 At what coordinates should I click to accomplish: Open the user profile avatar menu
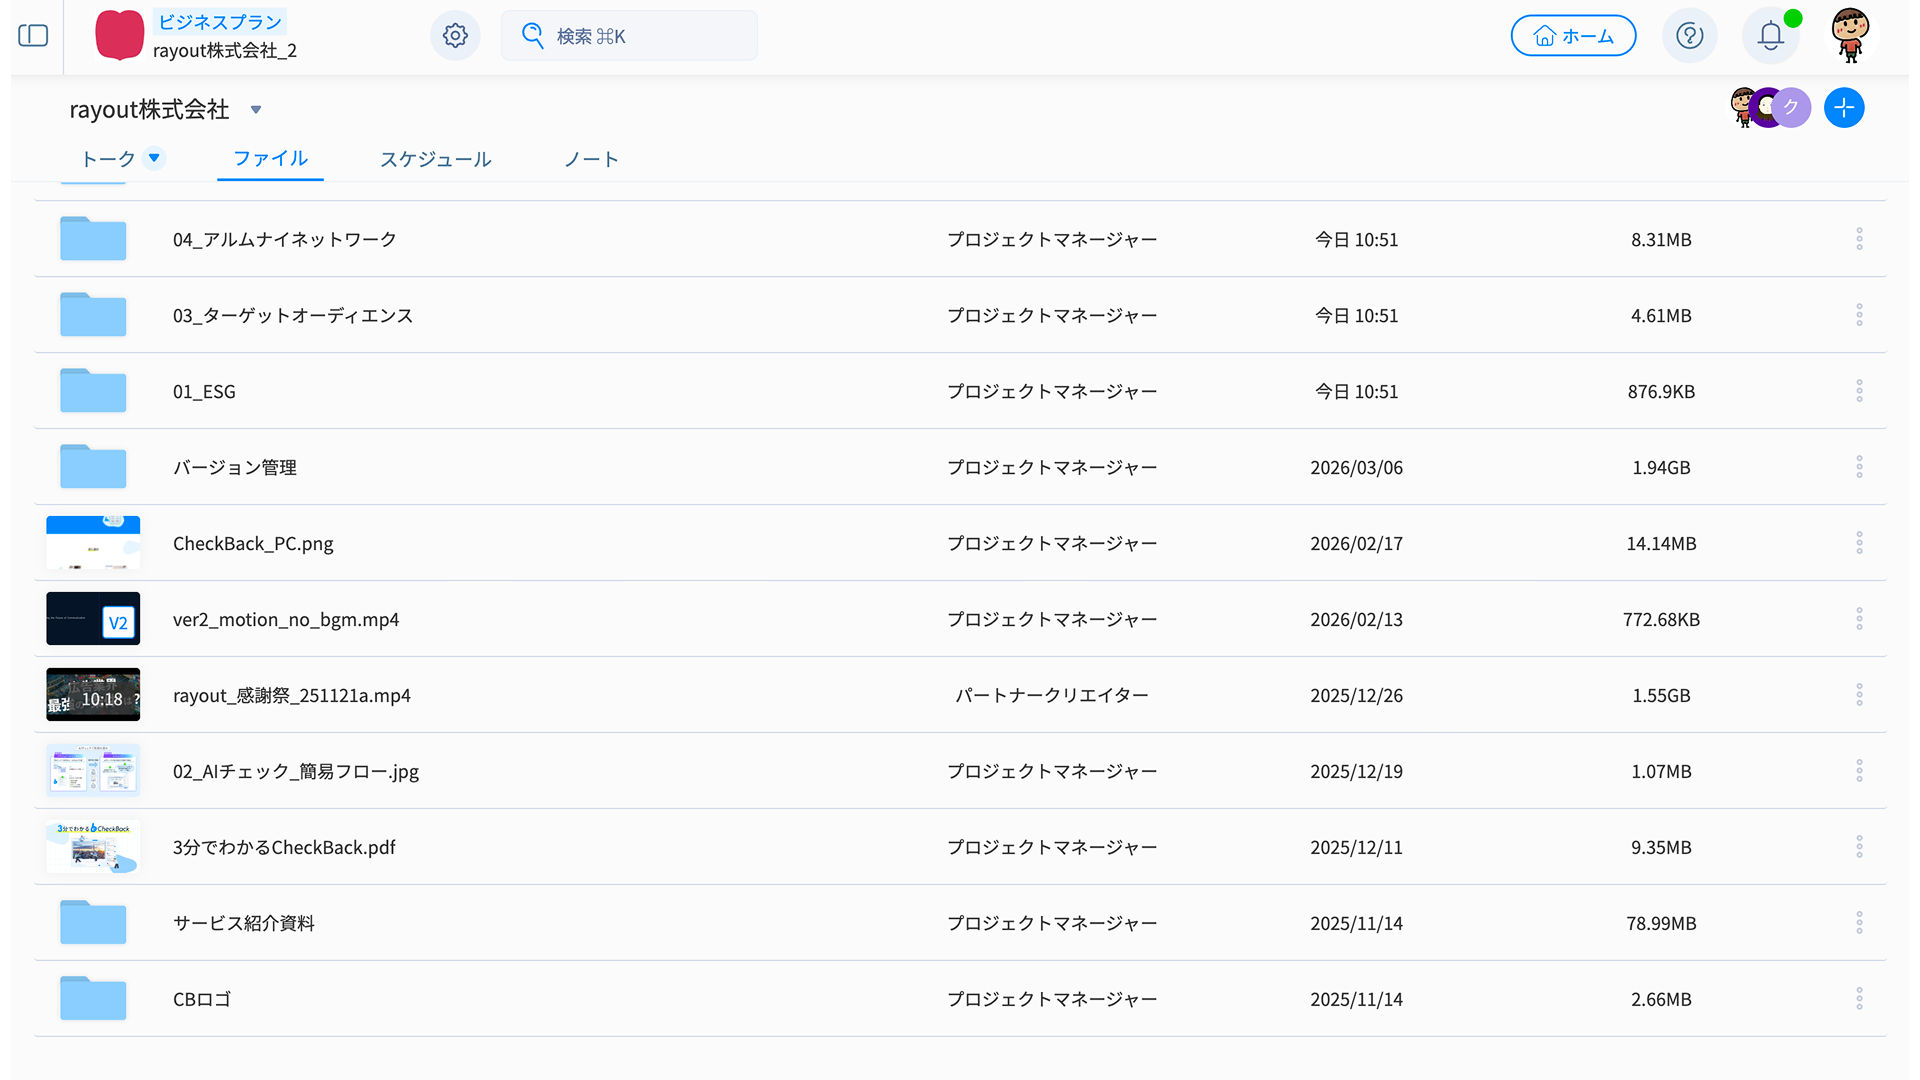[x=1850, y=36]
